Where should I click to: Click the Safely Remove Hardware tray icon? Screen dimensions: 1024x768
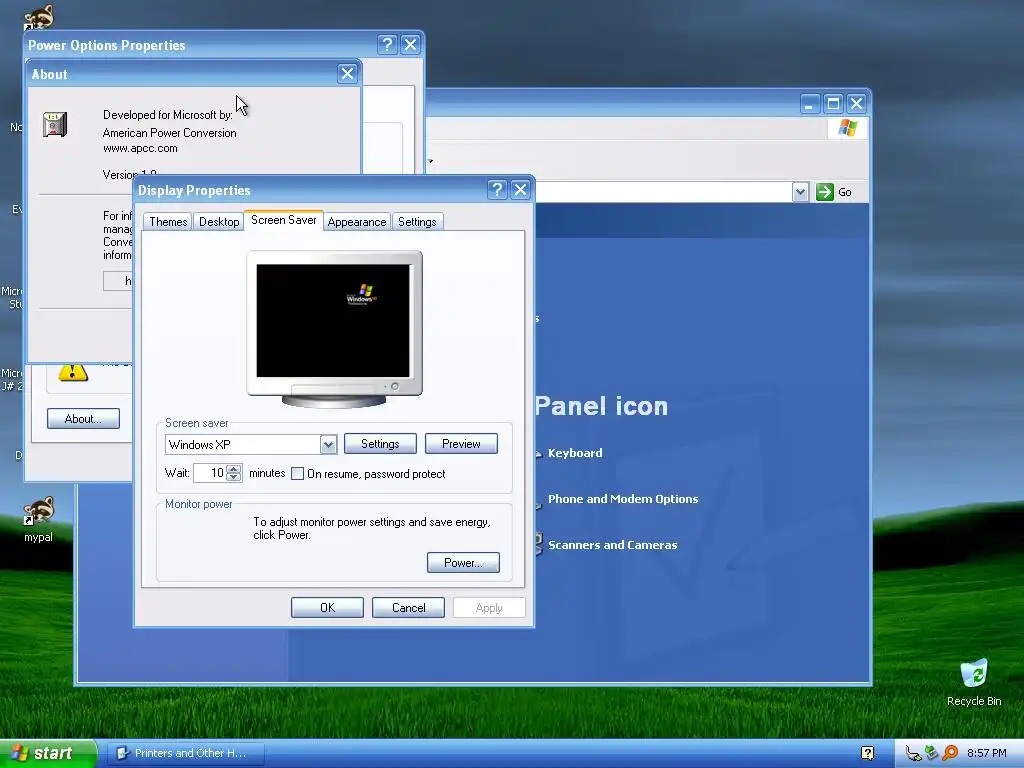click(x=913, y=754)
